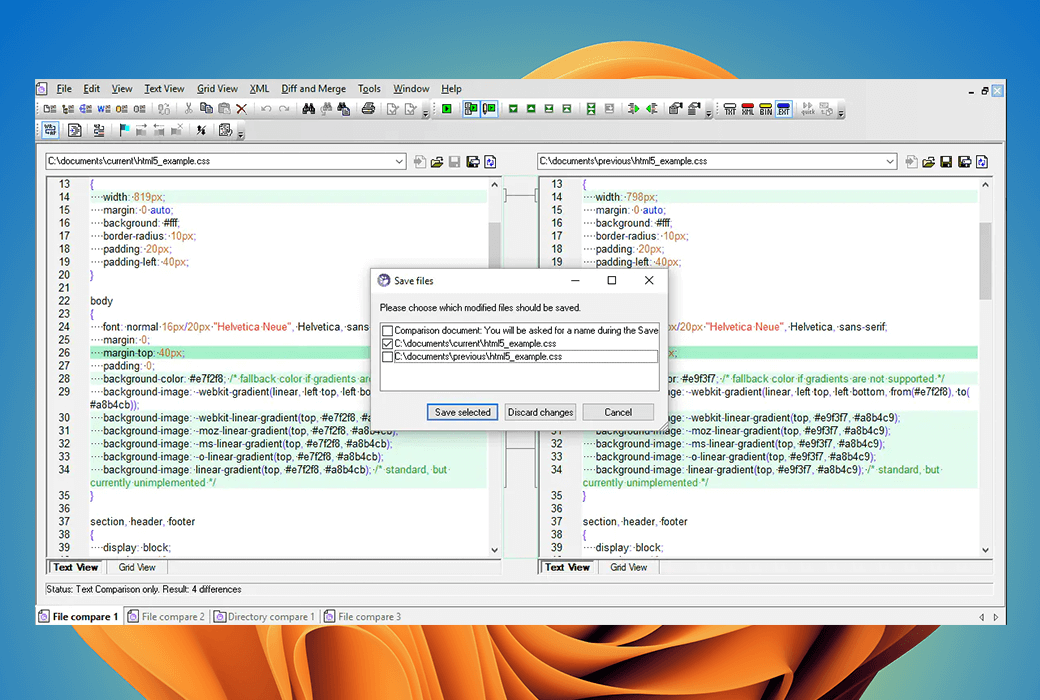Click the Discard changes button
The height and width of the screenshot is (700, 1040).
pyautogui.click(x=540, y=412)
